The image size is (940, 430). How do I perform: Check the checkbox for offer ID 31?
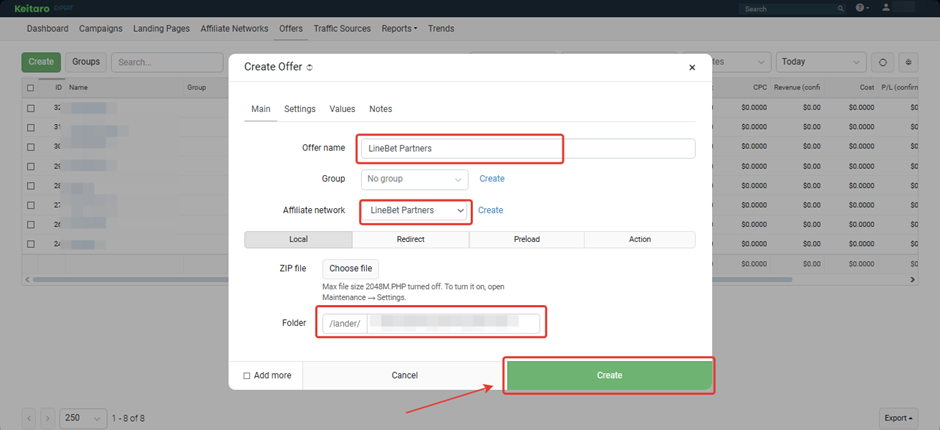tap(31, 127)
